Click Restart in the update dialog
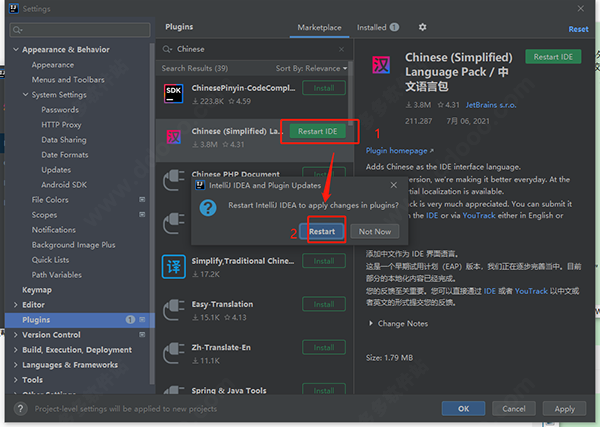This screenshot has width=600, height=427. [322, 231]
